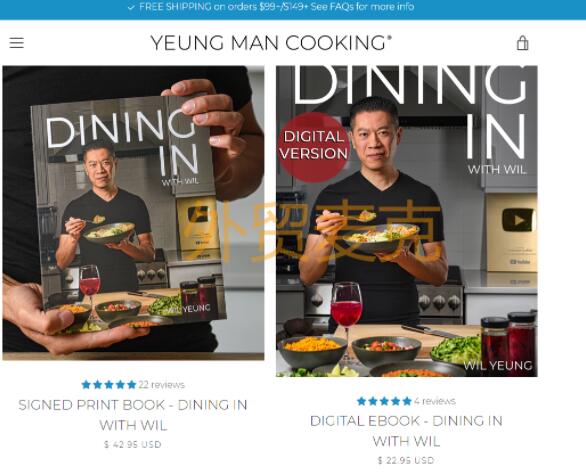Image resolution: width=586 pixels, height=474 pixels.
Task: Click YouTube play button plaque on ebook cover
Action: (x=518, y=220)
